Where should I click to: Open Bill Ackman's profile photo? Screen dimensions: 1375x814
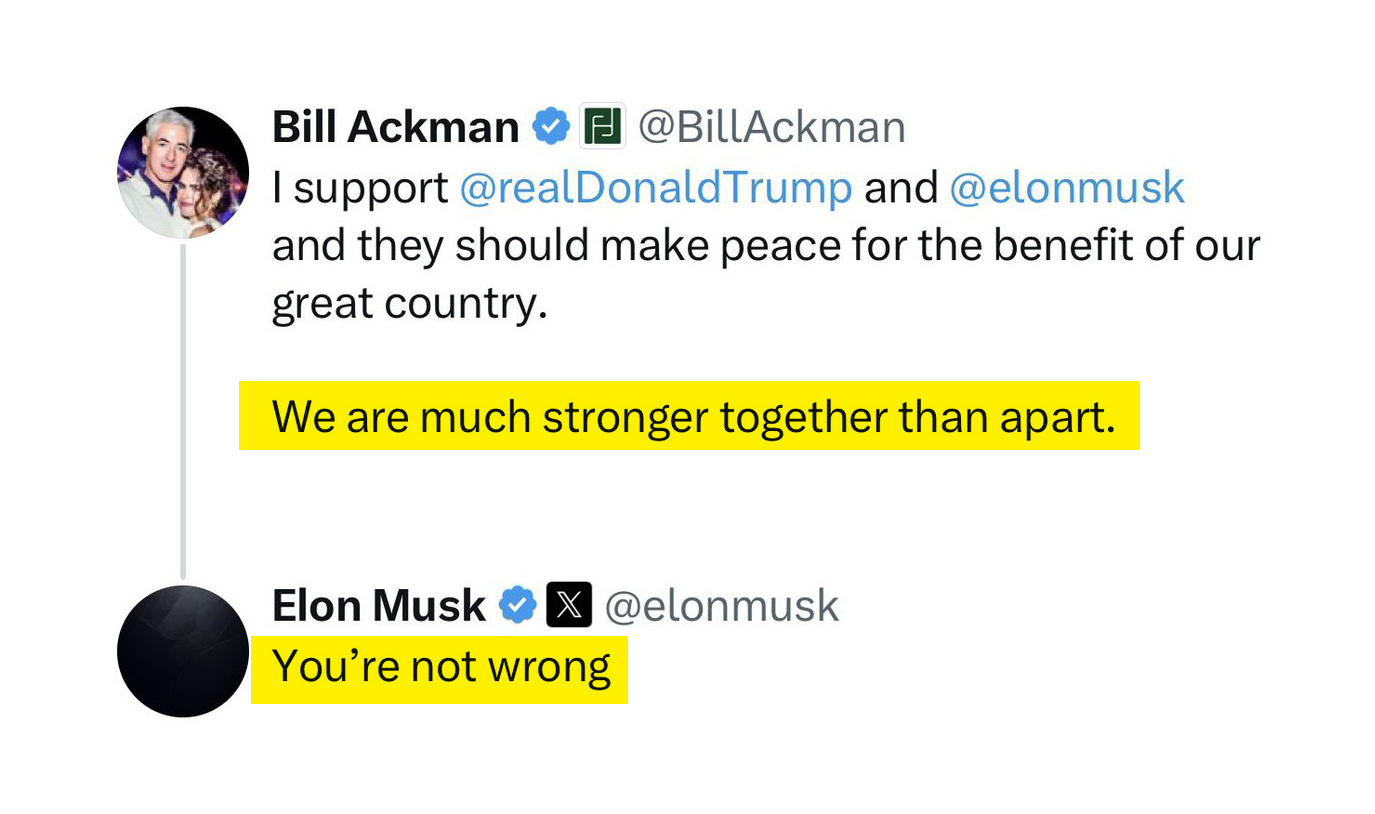(183, 172)
